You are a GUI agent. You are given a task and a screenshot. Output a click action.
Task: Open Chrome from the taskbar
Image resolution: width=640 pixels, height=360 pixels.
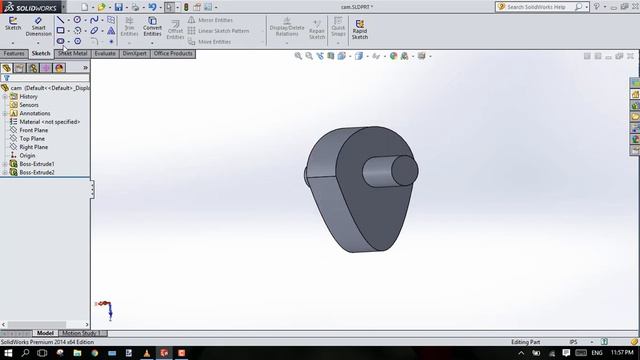click(95, 353)
